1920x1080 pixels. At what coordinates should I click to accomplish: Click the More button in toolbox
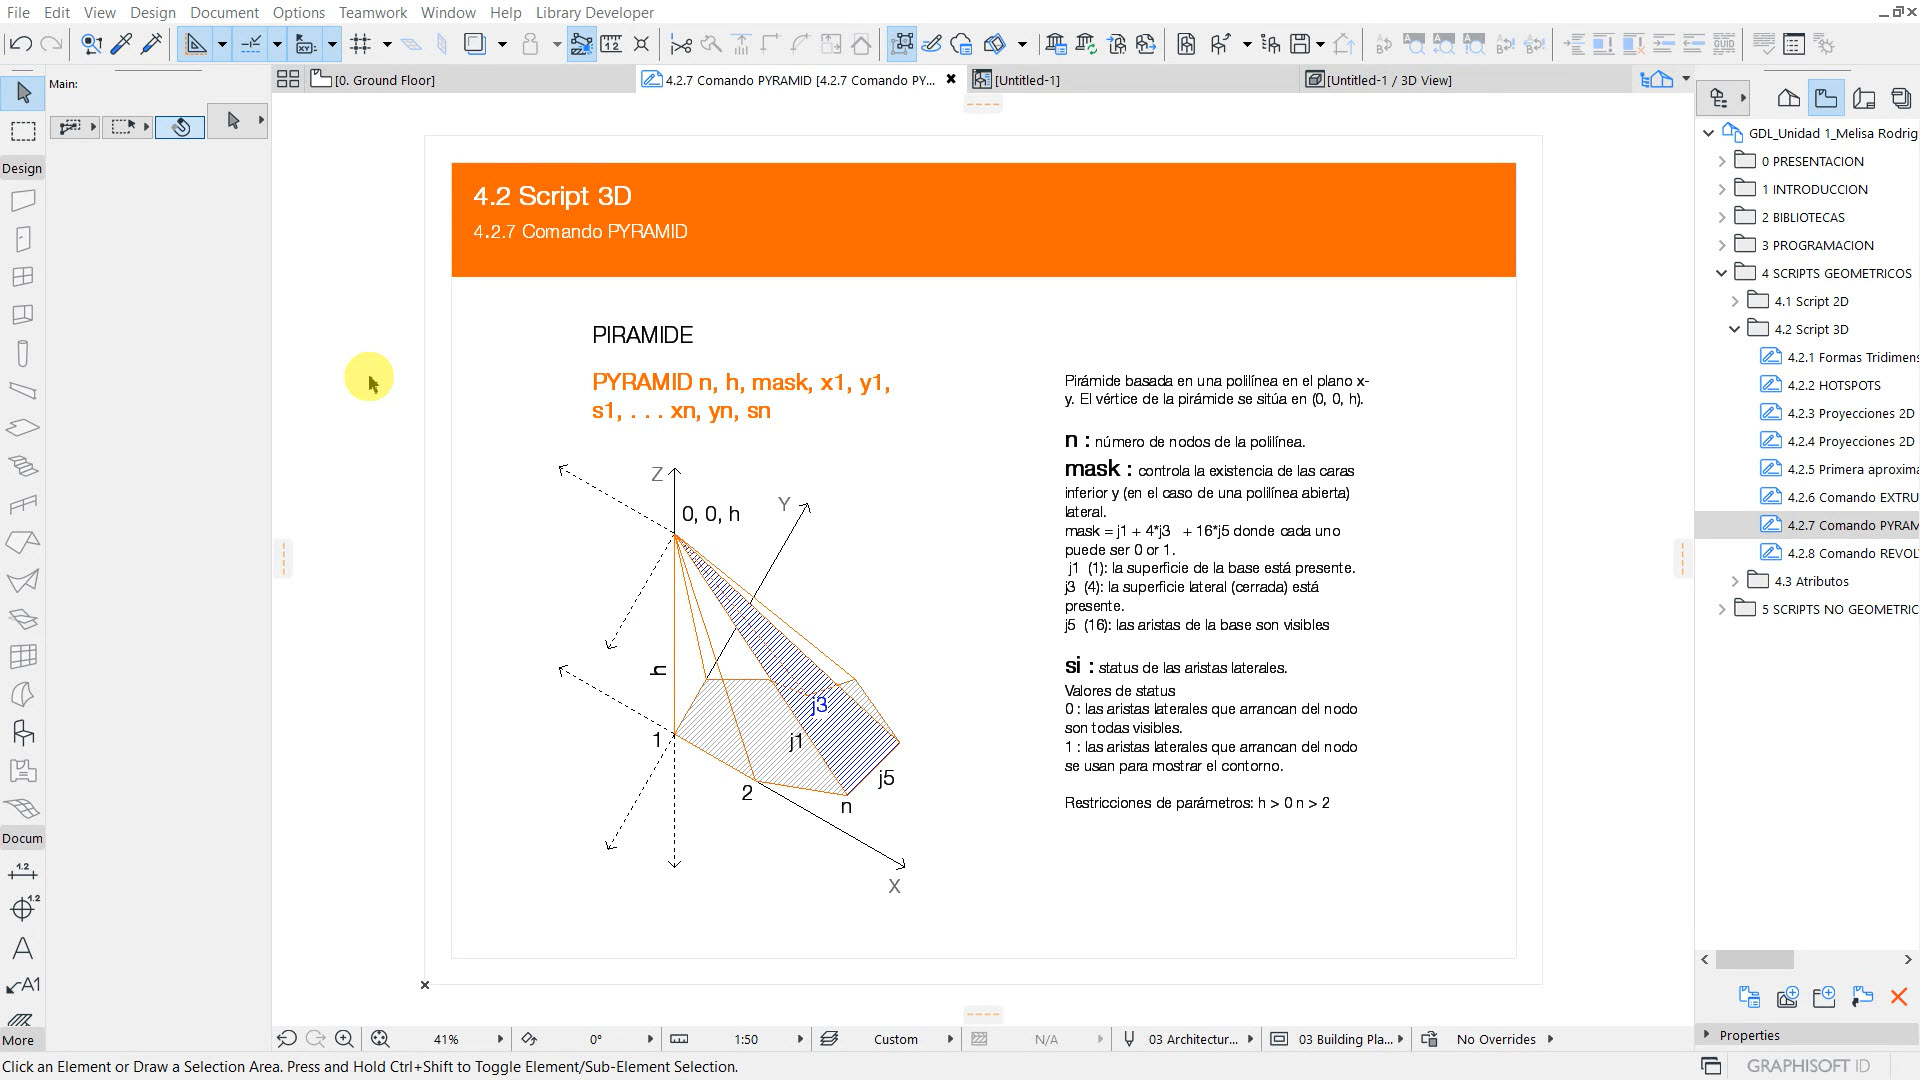point(18,1040)
